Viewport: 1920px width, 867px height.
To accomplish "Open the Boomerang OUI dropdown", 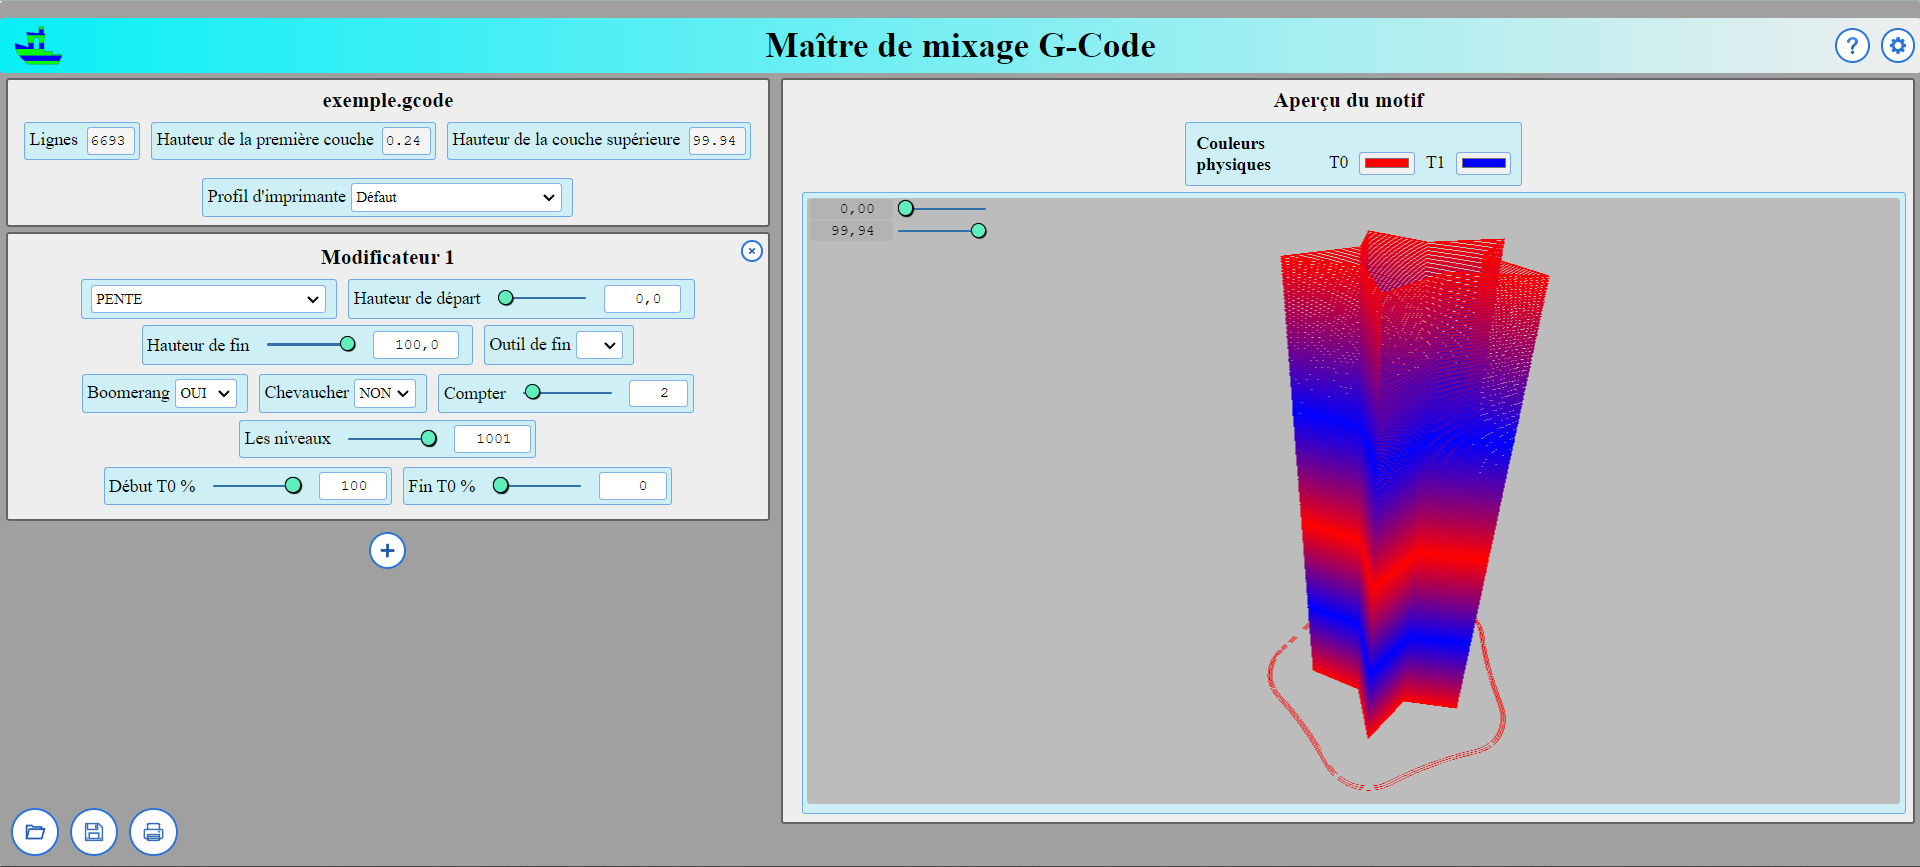I will pyautogui.click(x=206, y=393).
